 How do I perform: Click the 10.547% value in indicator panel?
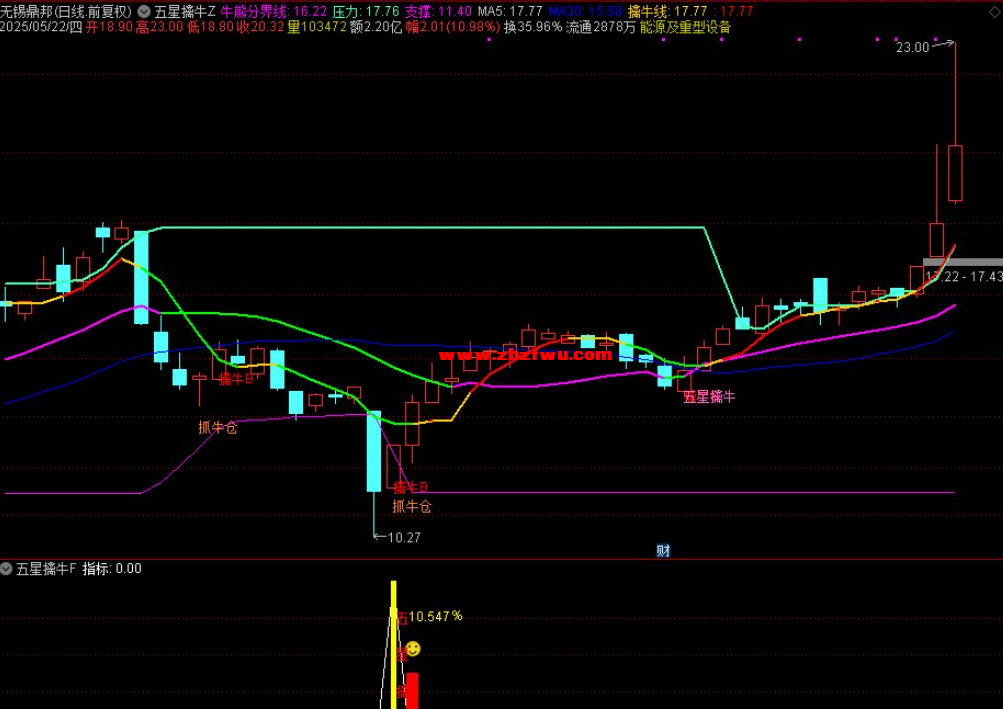[436, 616]
